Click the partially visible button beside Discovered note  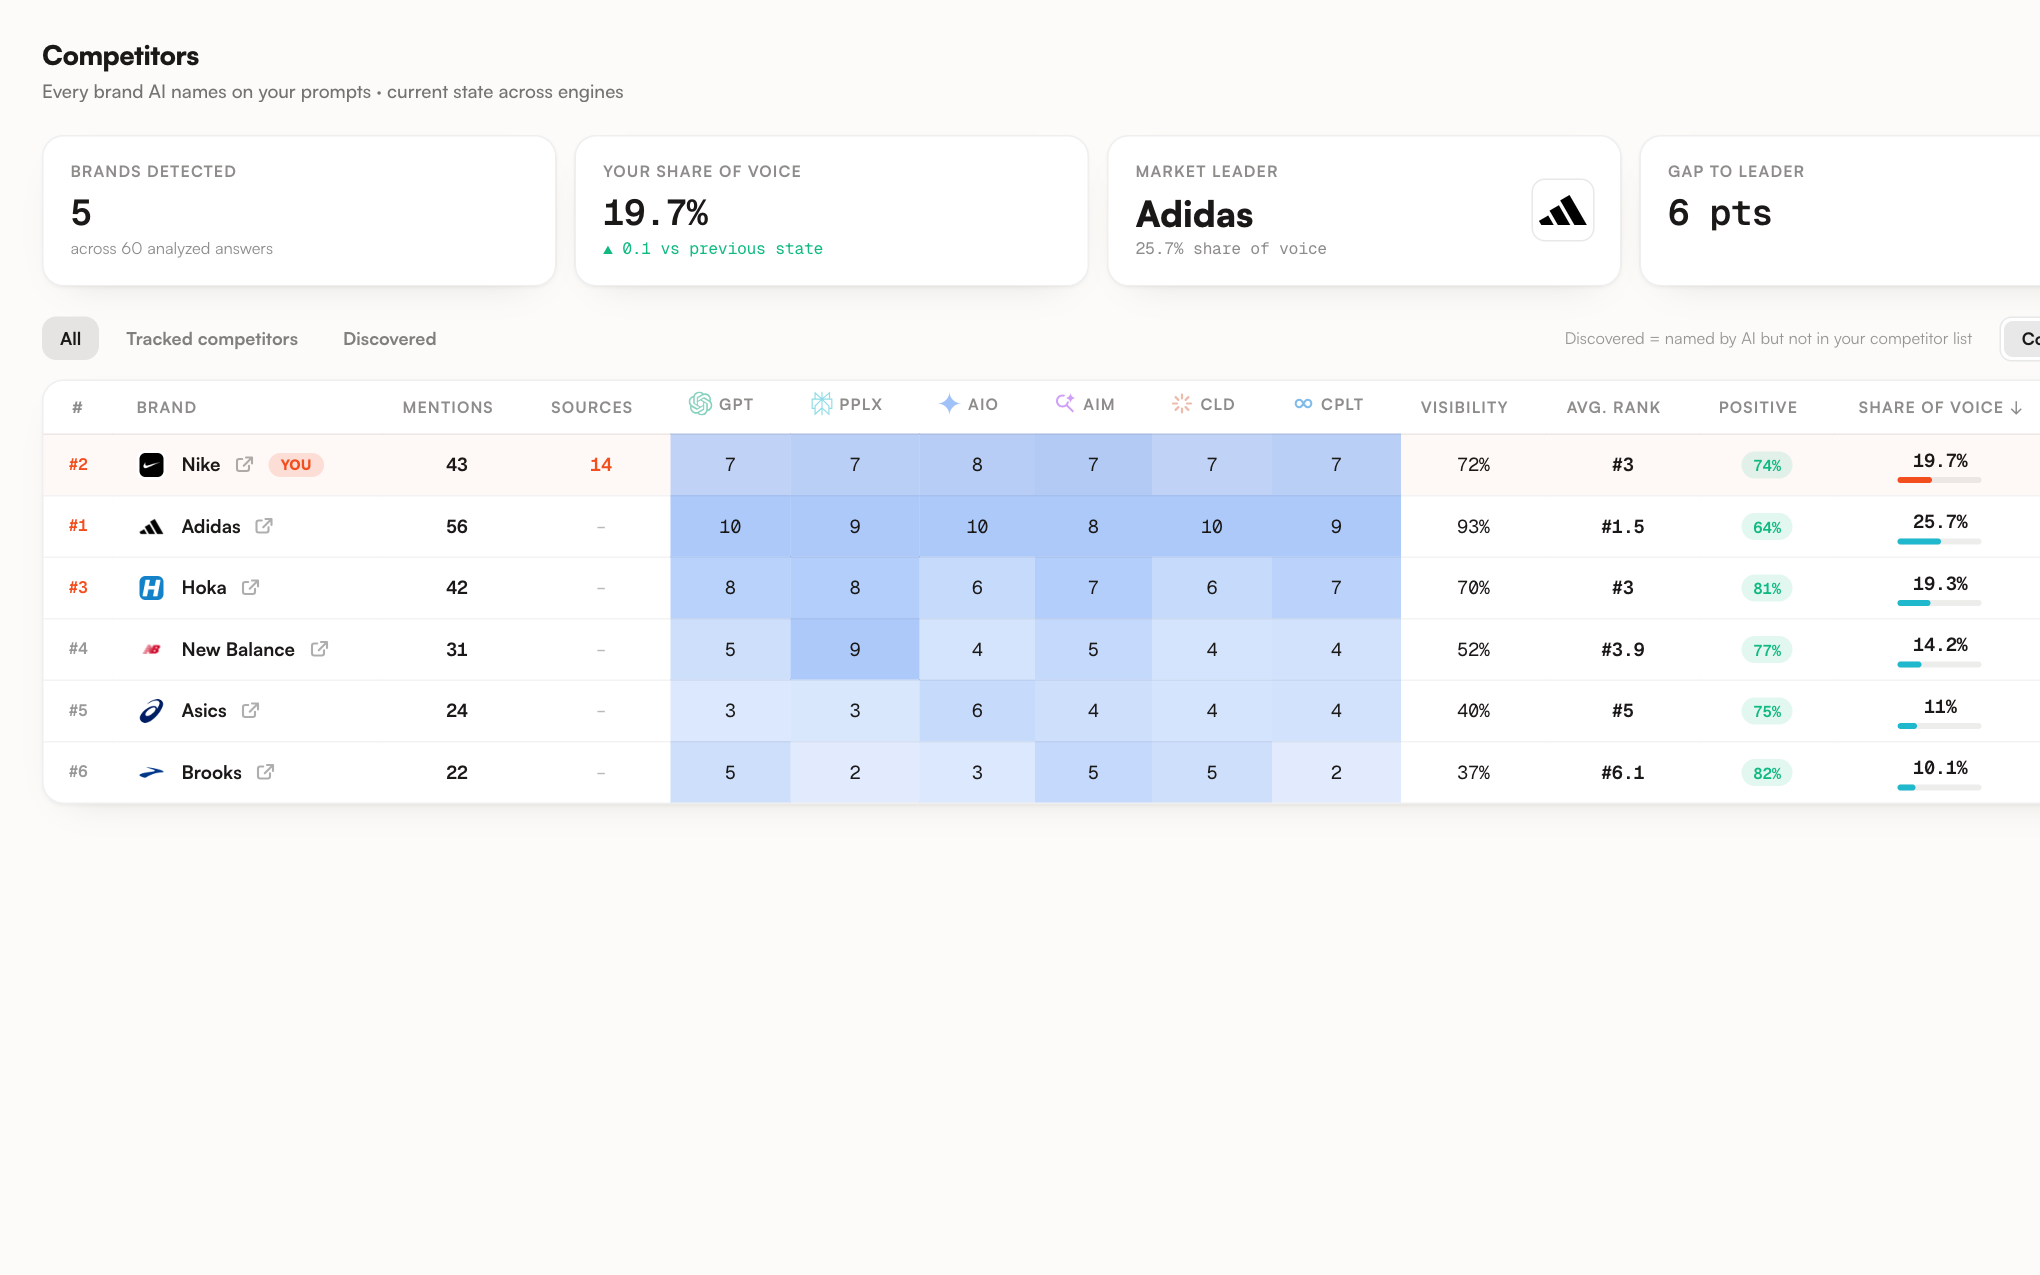click(x=2021, y=338)
